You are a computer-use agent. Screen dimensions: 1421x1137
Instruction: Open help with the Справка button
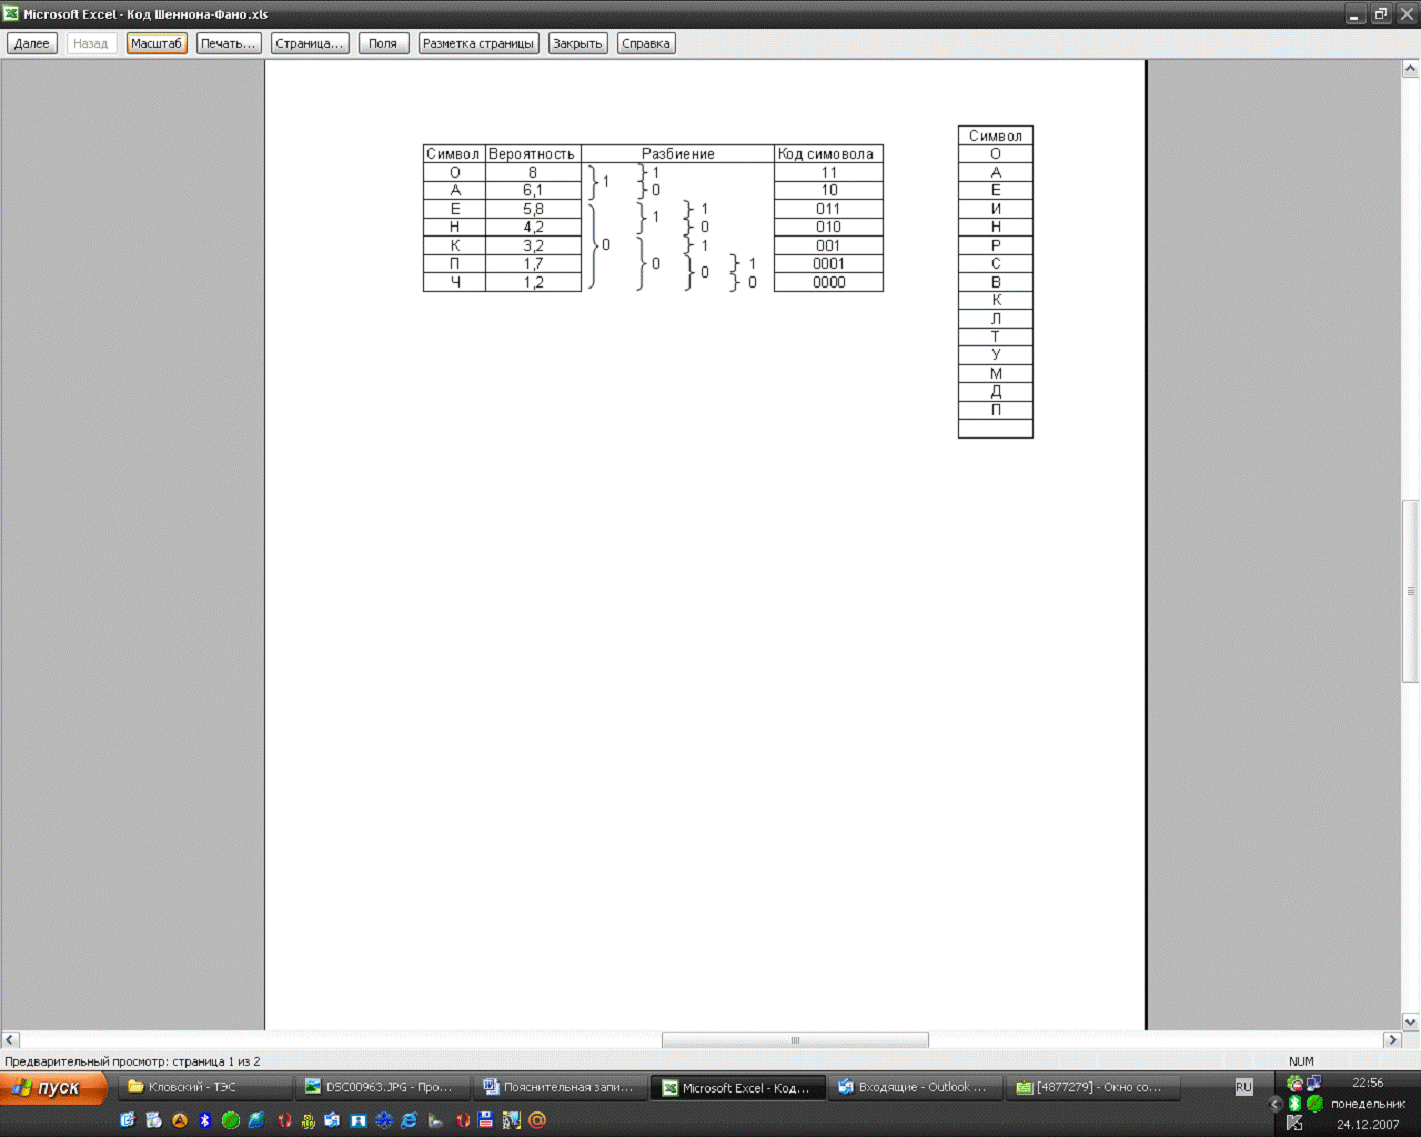[x=646, y=43]
